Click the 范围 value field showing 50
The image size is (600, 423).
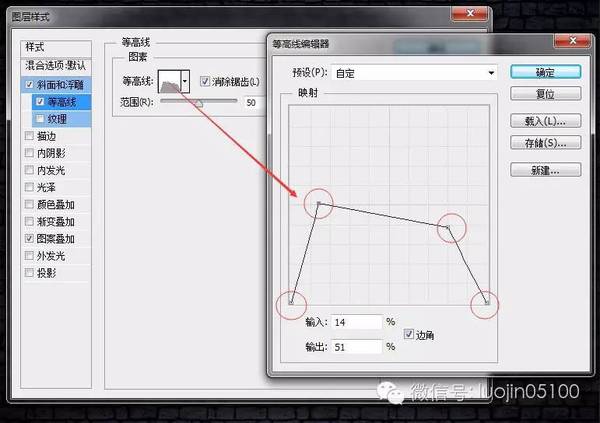(x=255, y=103)
